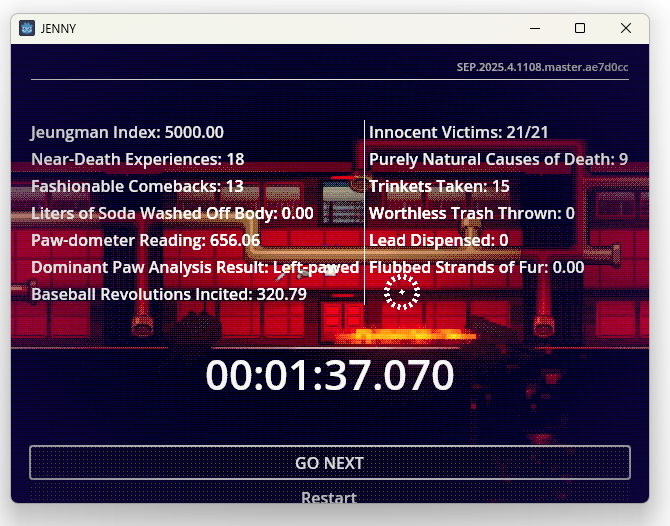This screenshot has width=670, height=526.
Task: Click the Lead Dispensed: 0 stat
Action: pos(438,240)
